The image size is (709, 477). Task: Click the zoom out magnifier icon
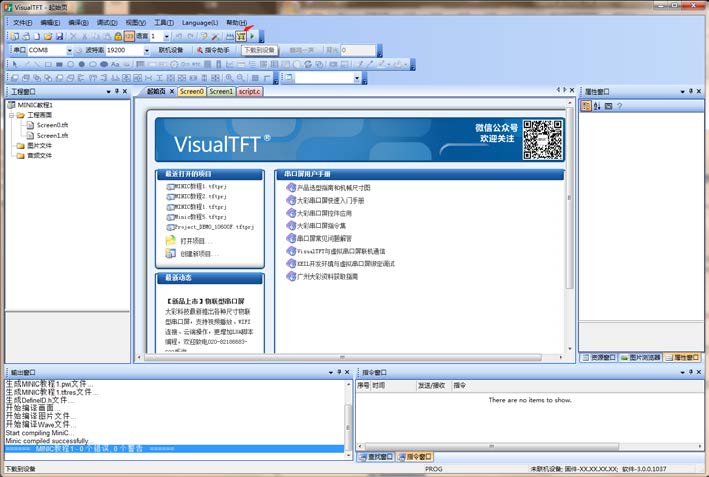coord(241,78)
